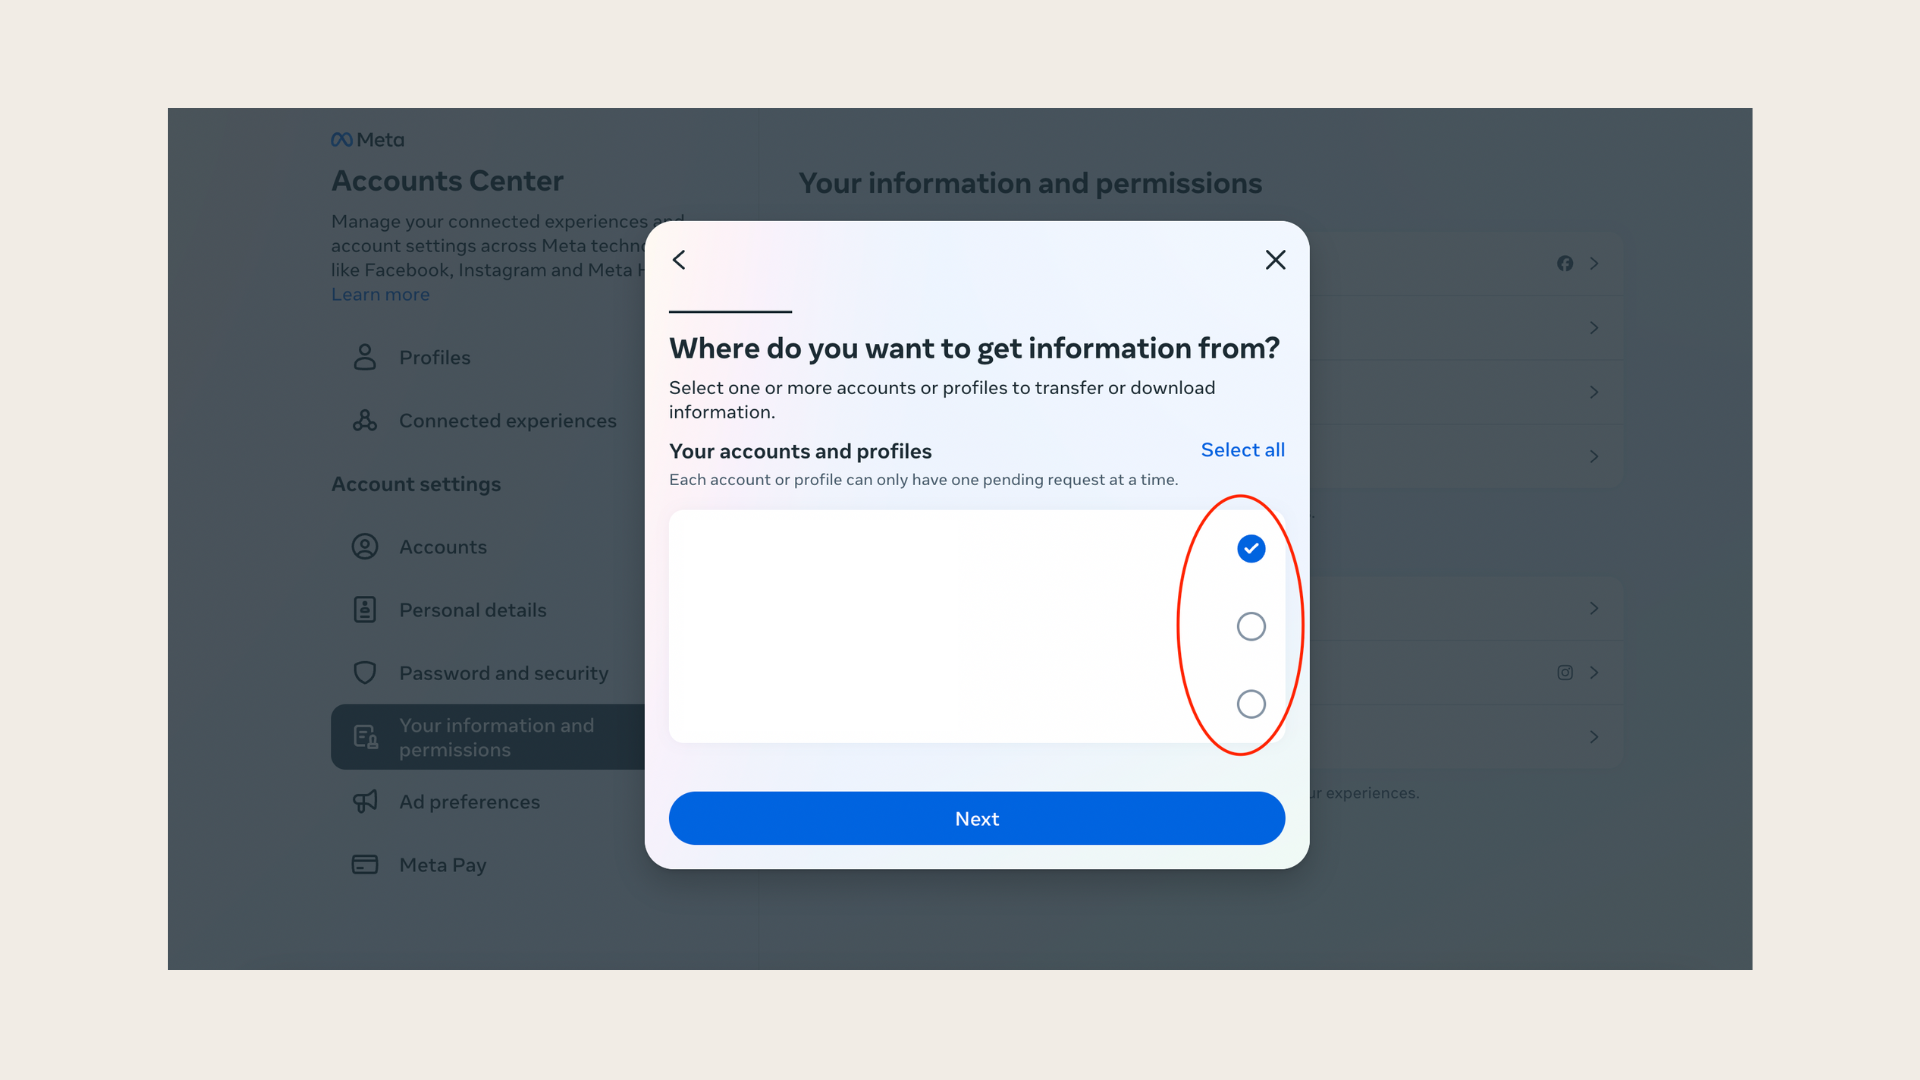Click the Connected experiences icon

(363, 421)
